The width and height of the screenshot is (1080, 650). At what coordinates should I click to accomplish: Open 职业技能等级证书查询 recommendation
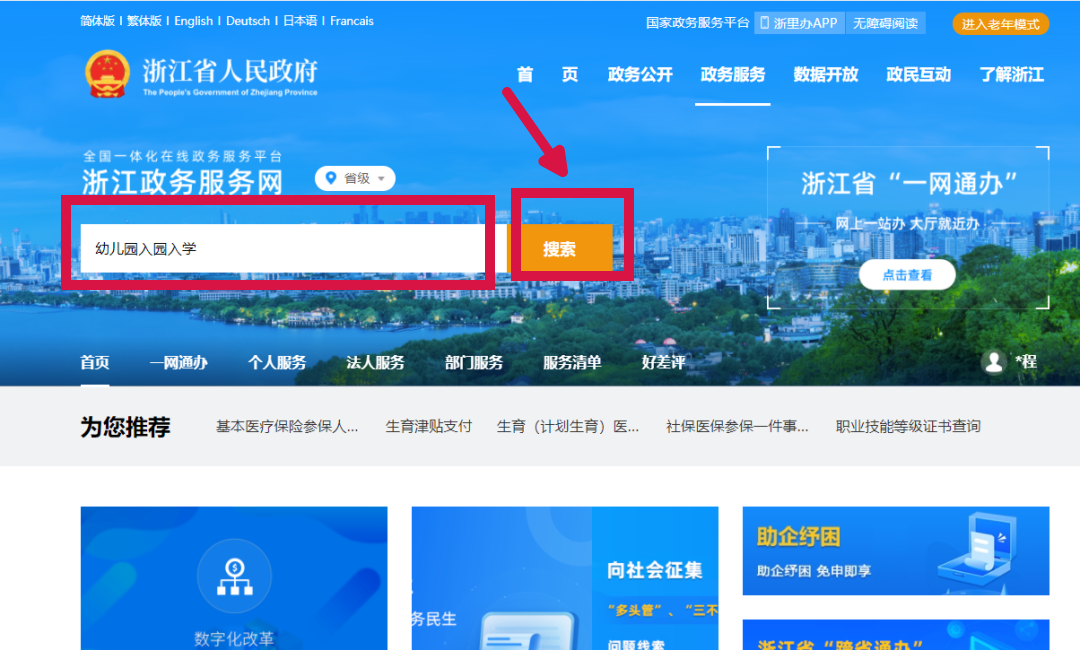[x=908, y=426]
